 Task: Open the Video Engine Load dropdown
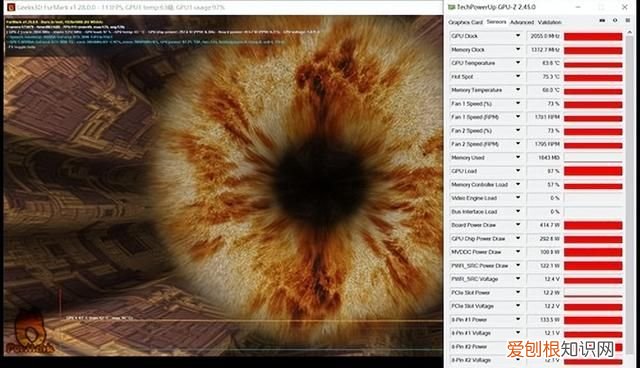tap(518, 198)
